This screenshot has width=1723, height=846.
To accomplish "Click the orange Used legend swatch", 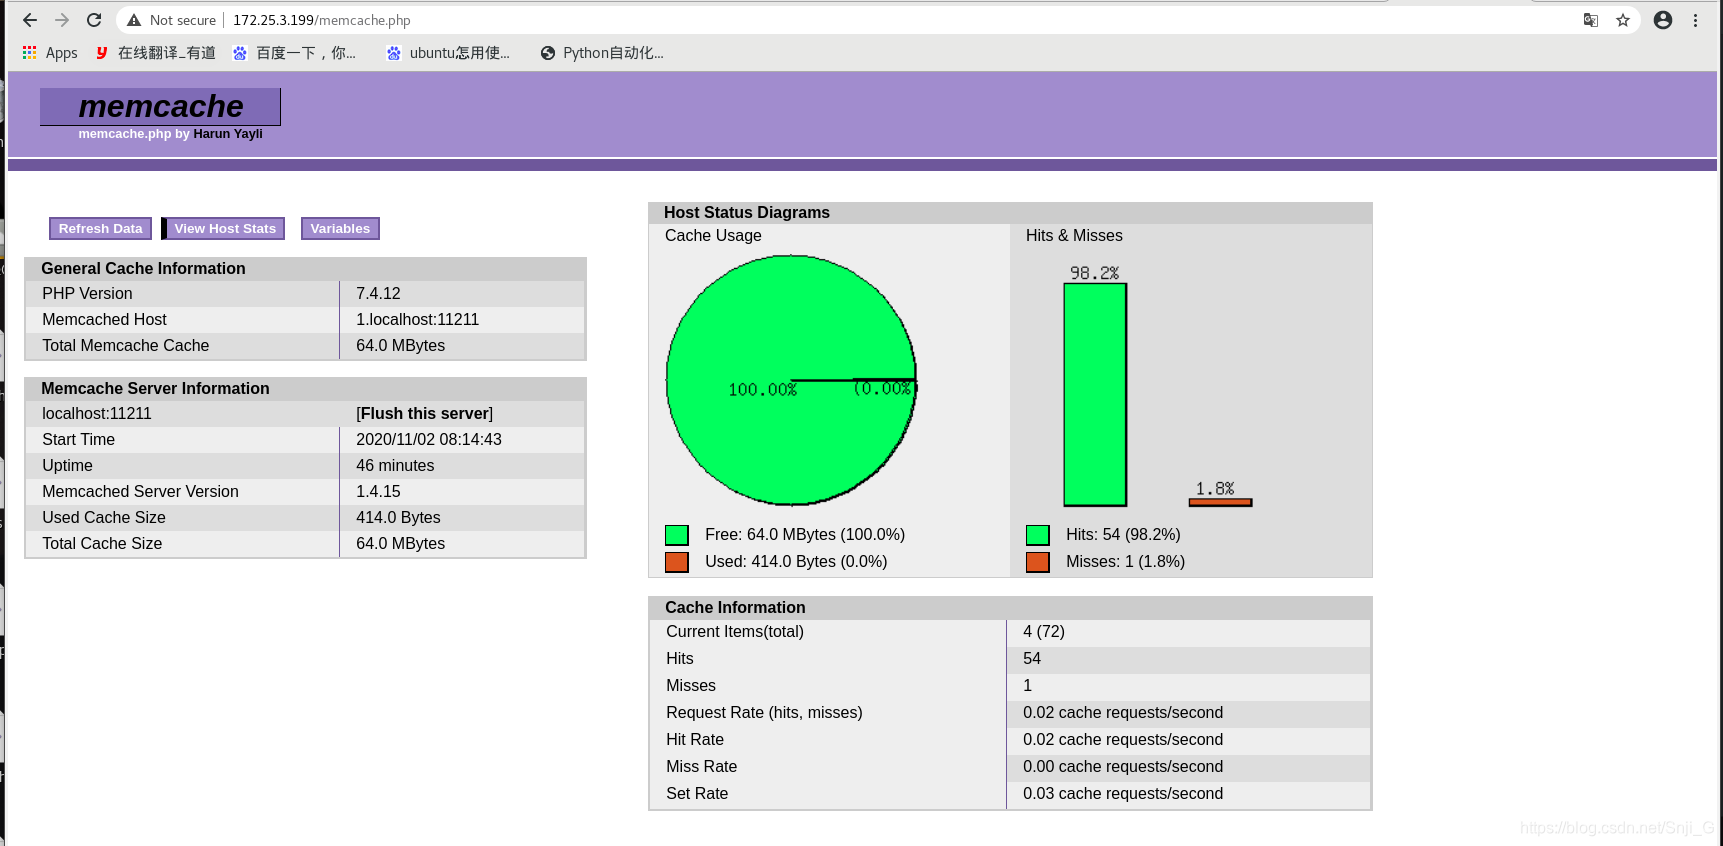I will click(677, 562).
